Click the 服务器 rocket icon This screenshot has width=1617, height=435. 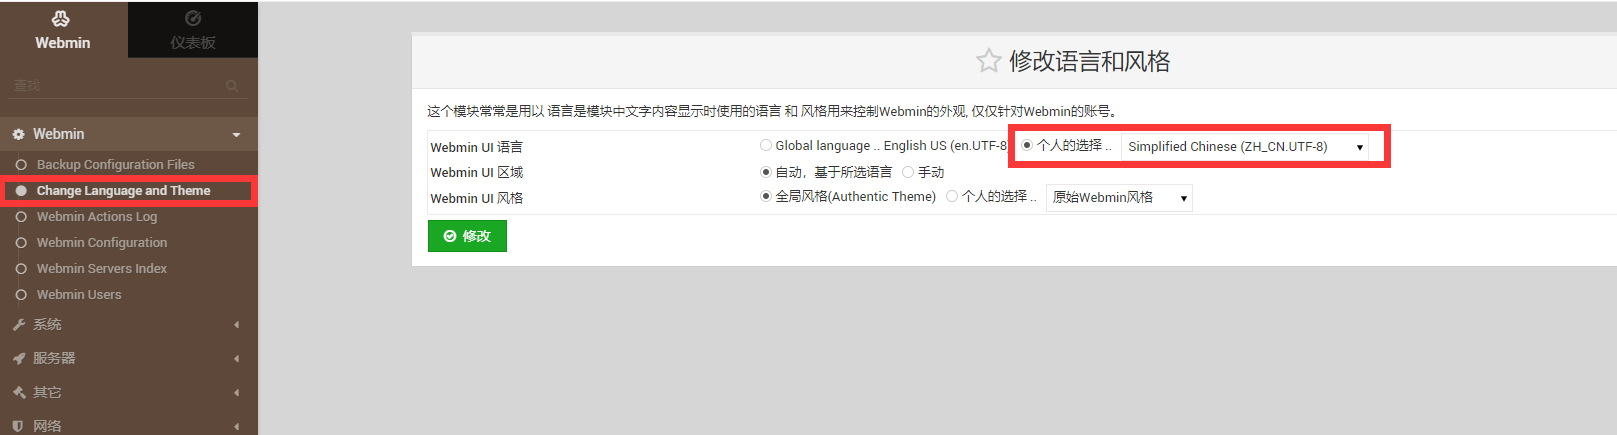(18, 358)
